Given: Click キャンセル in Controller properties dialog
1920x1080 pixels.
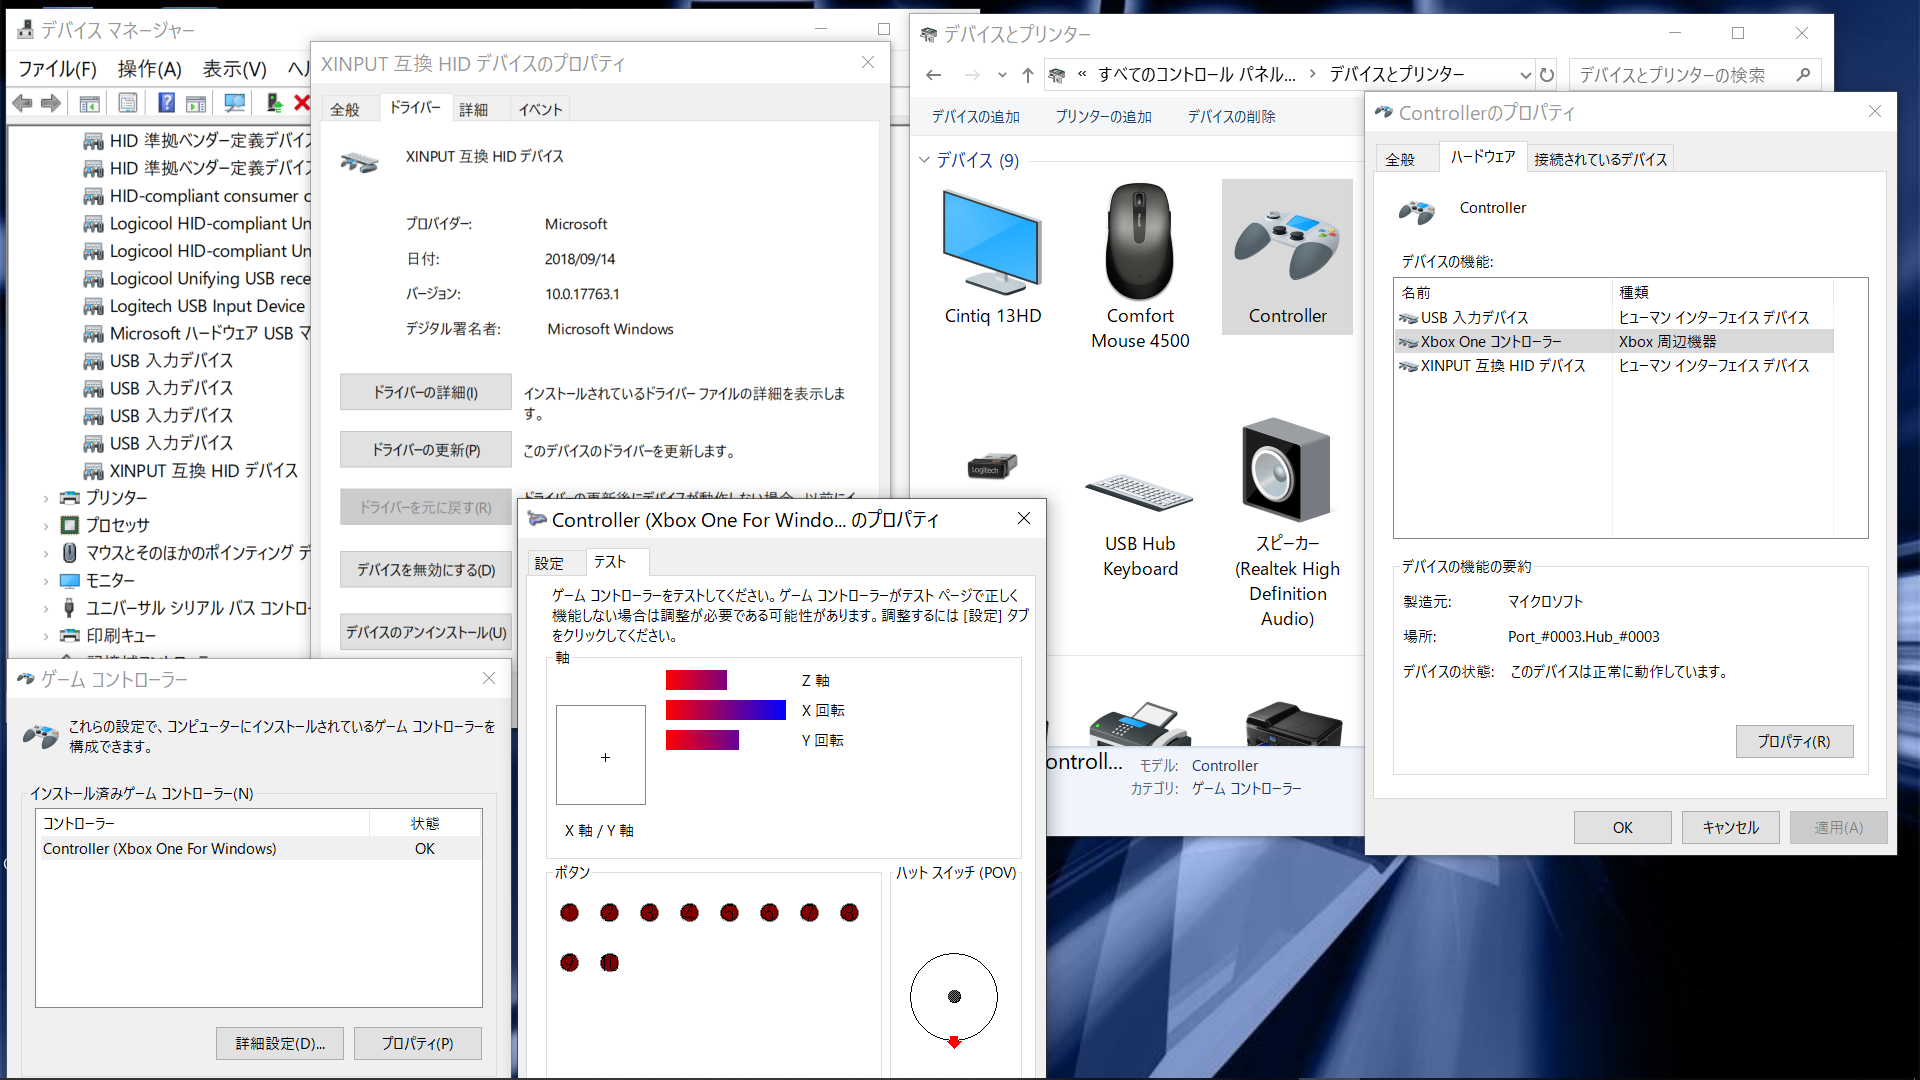Looking at the screenshot, I should (x=1730, y=827).
